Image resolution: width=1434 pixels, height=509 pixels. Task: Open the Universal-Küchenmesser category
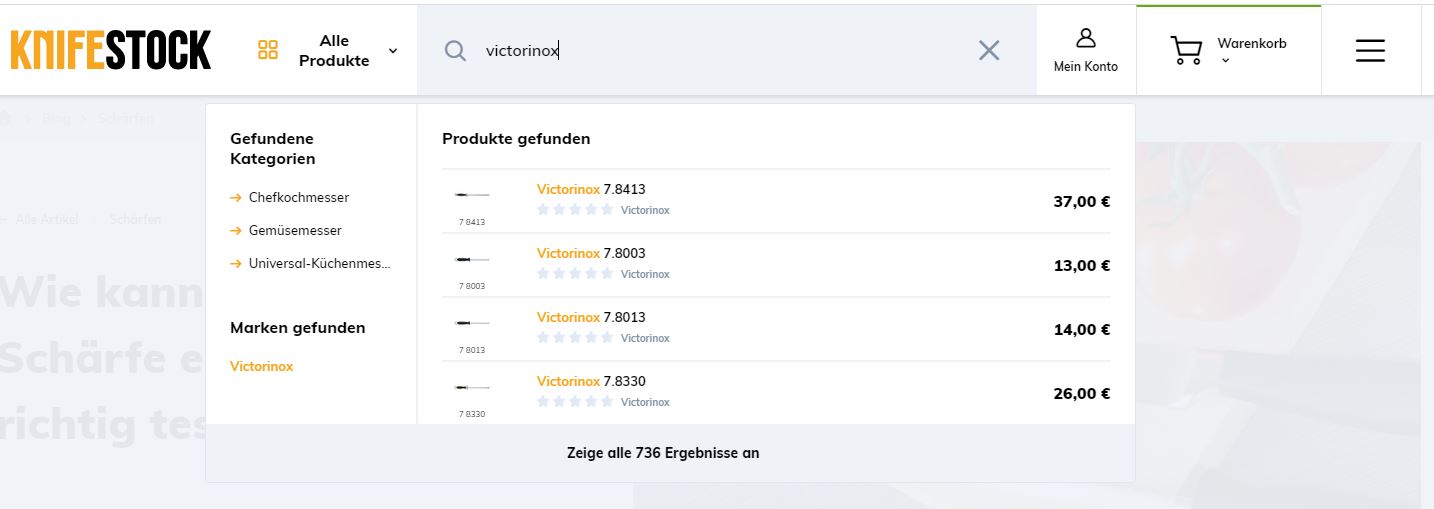point(319,264)
